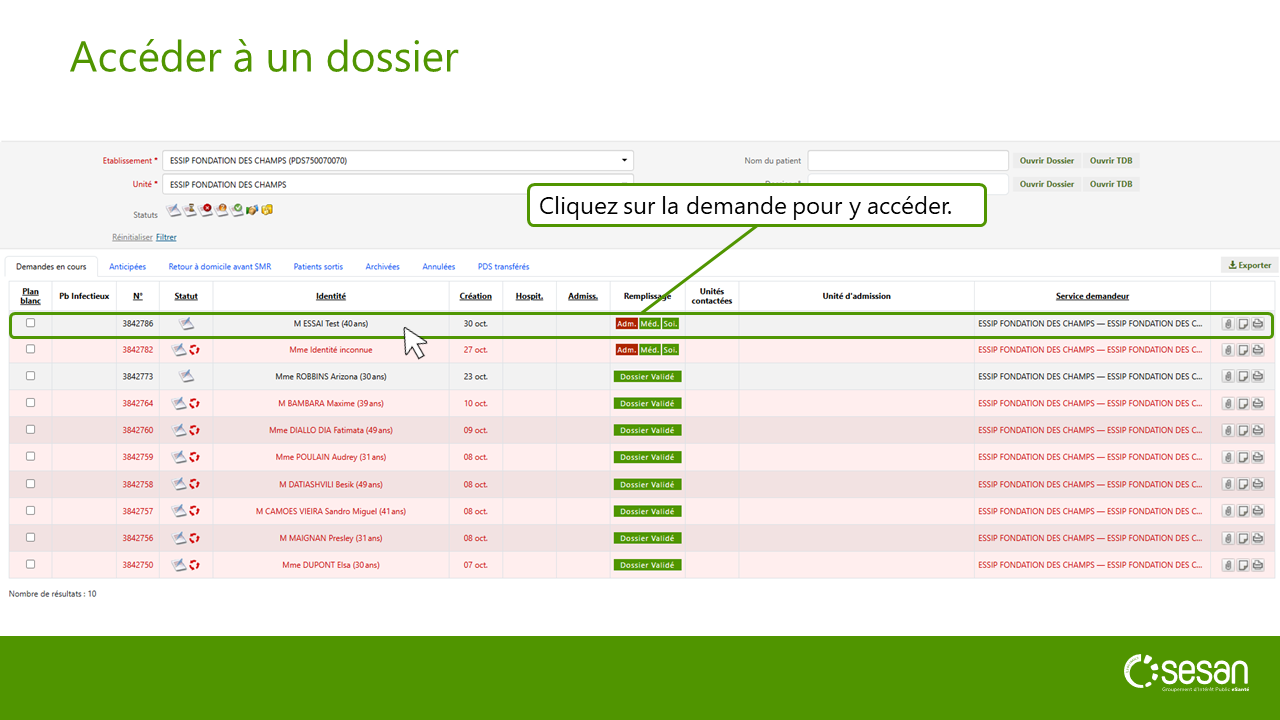Click the green checkmark status filter icon
The image size is (1280, 720).
237,210
